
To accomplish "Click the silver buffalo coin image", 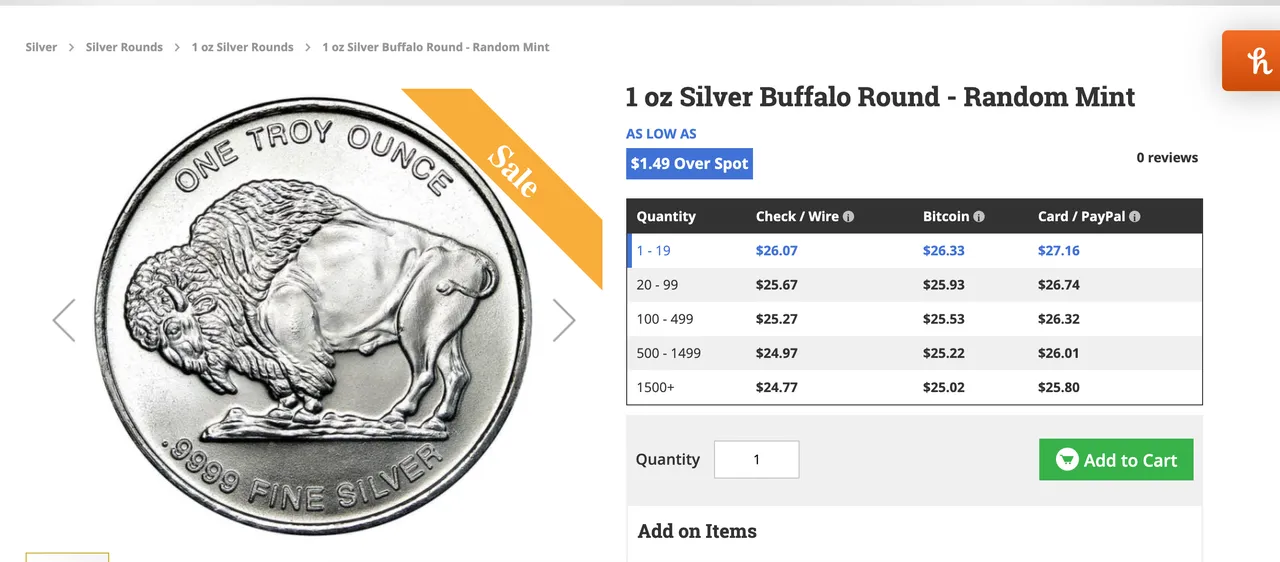I will tap(310, 320).
